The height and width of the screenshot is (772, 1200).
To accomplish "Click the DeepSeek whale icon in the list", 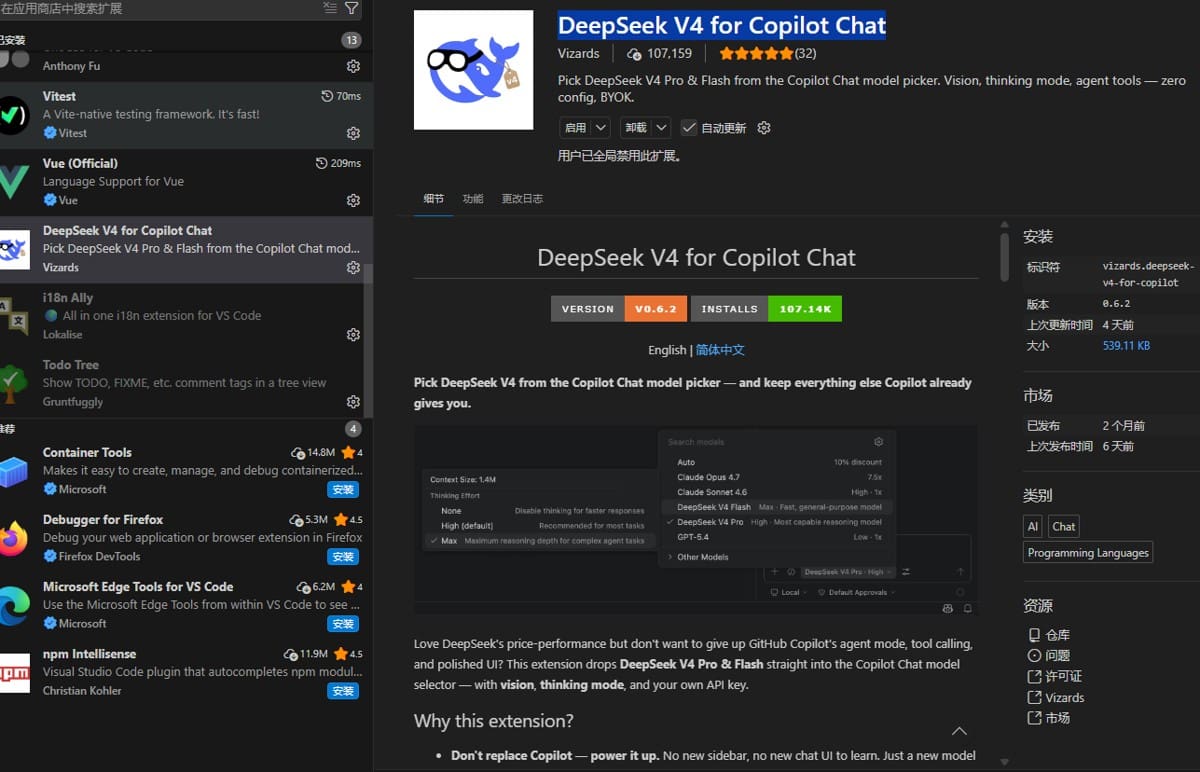I will [13, 249].
